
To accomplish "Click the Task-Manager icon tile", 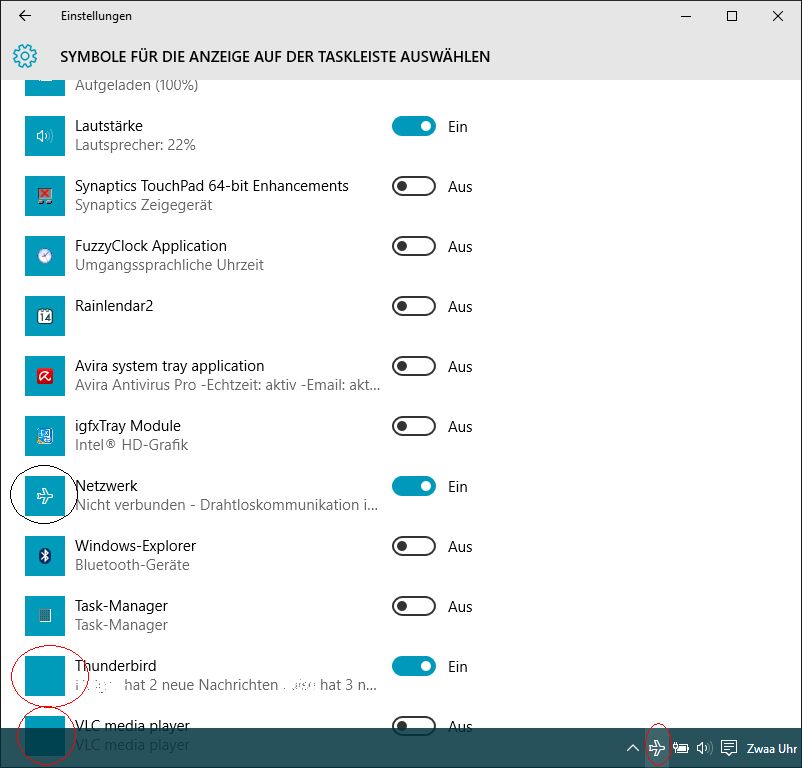I will point(45,616).
